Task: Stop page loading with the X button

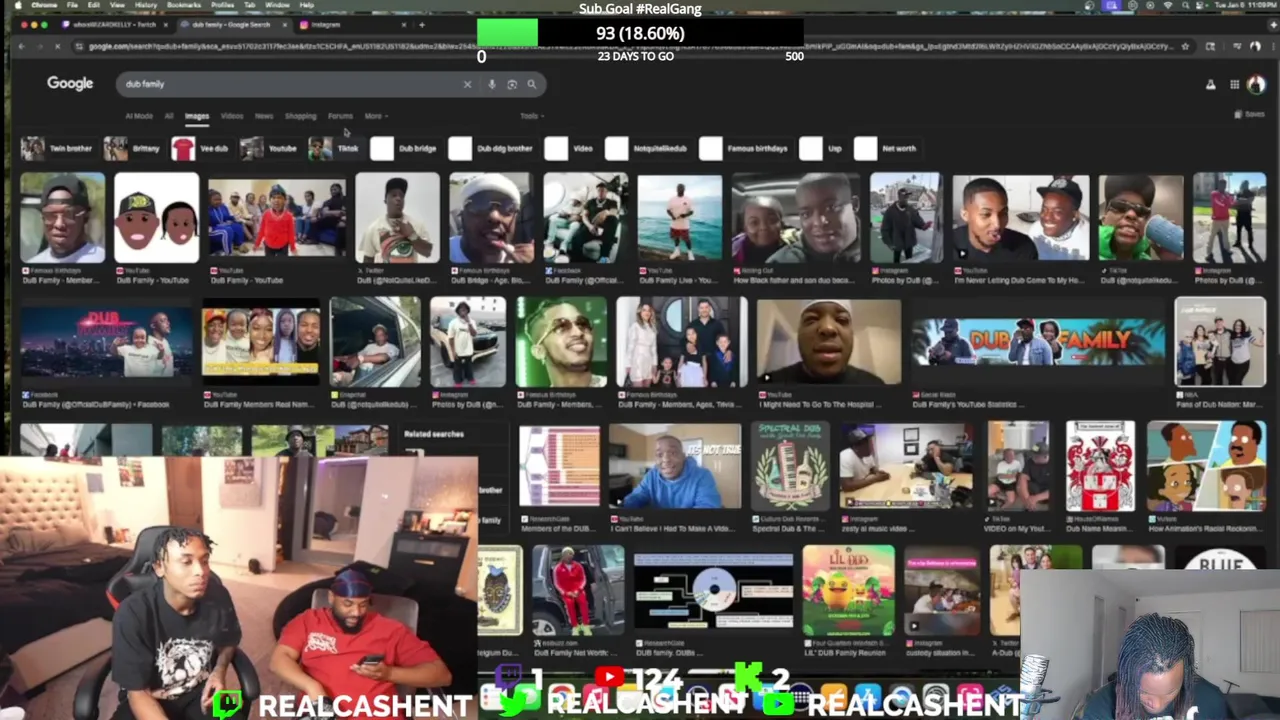Action: click(57, 46)
